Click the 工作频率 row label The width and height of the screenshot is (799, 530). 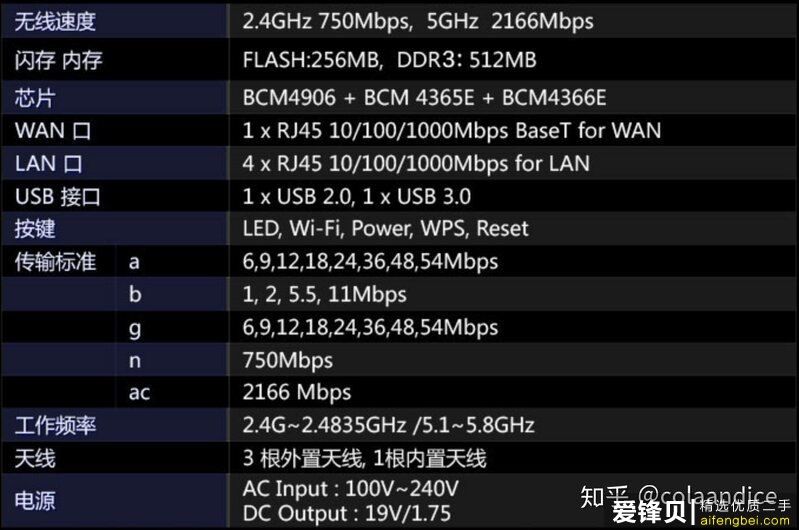point(55,426)
